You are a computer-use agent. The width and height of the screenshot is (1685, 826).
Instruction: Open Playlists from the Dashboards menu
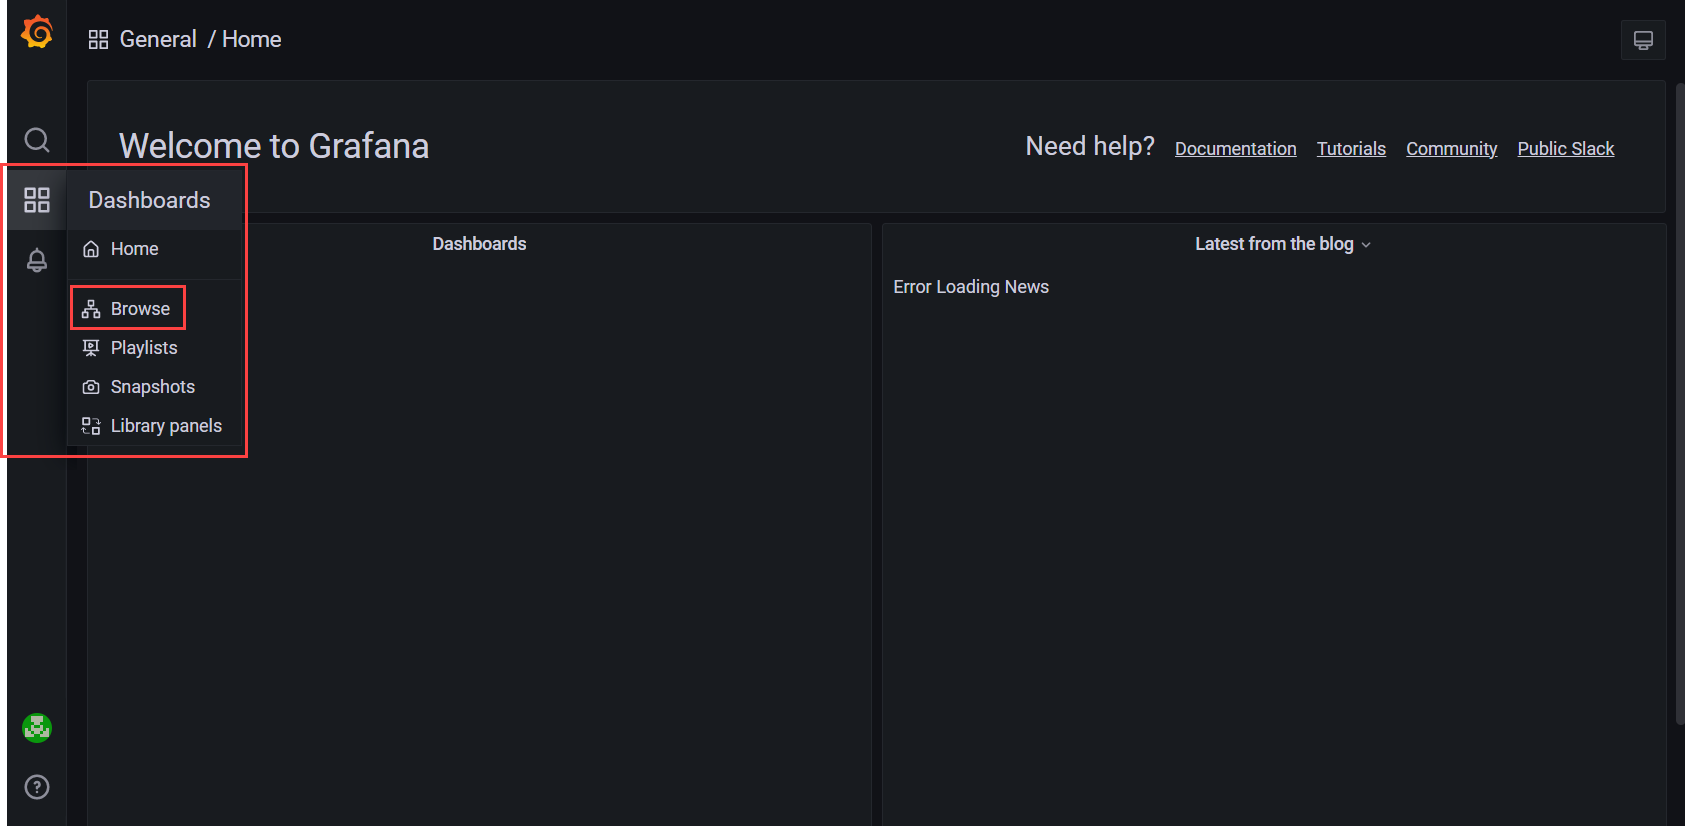pos(144,348)
